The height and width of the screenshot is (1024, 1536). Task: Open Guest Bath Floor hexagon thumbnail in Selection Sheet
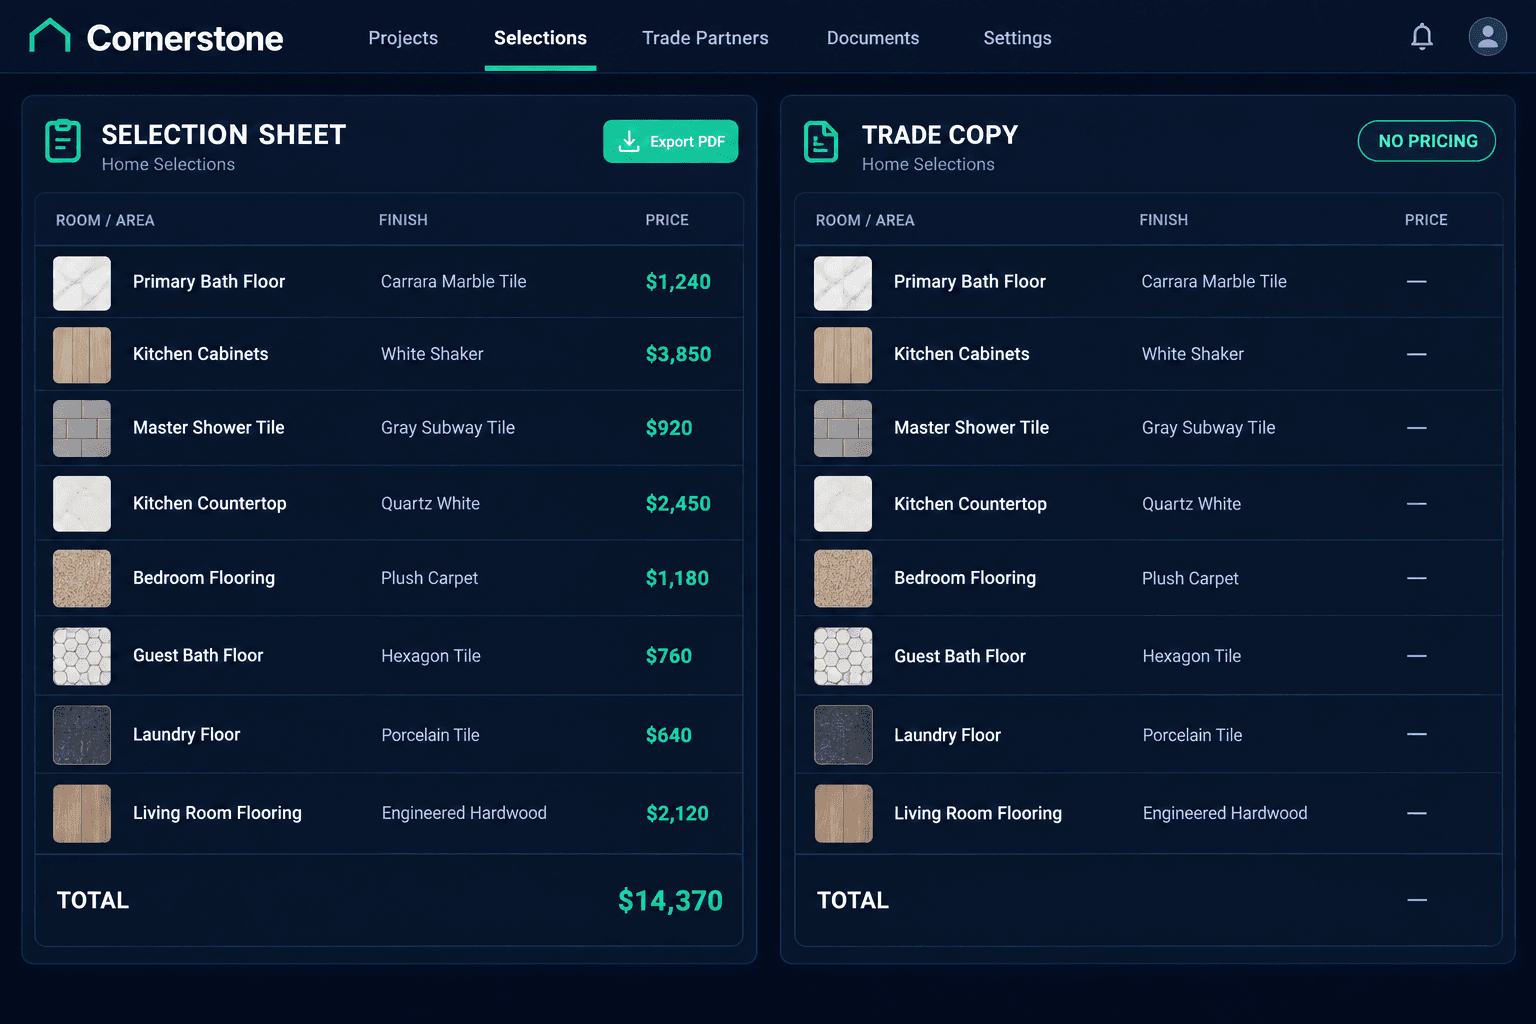[82, 656]
